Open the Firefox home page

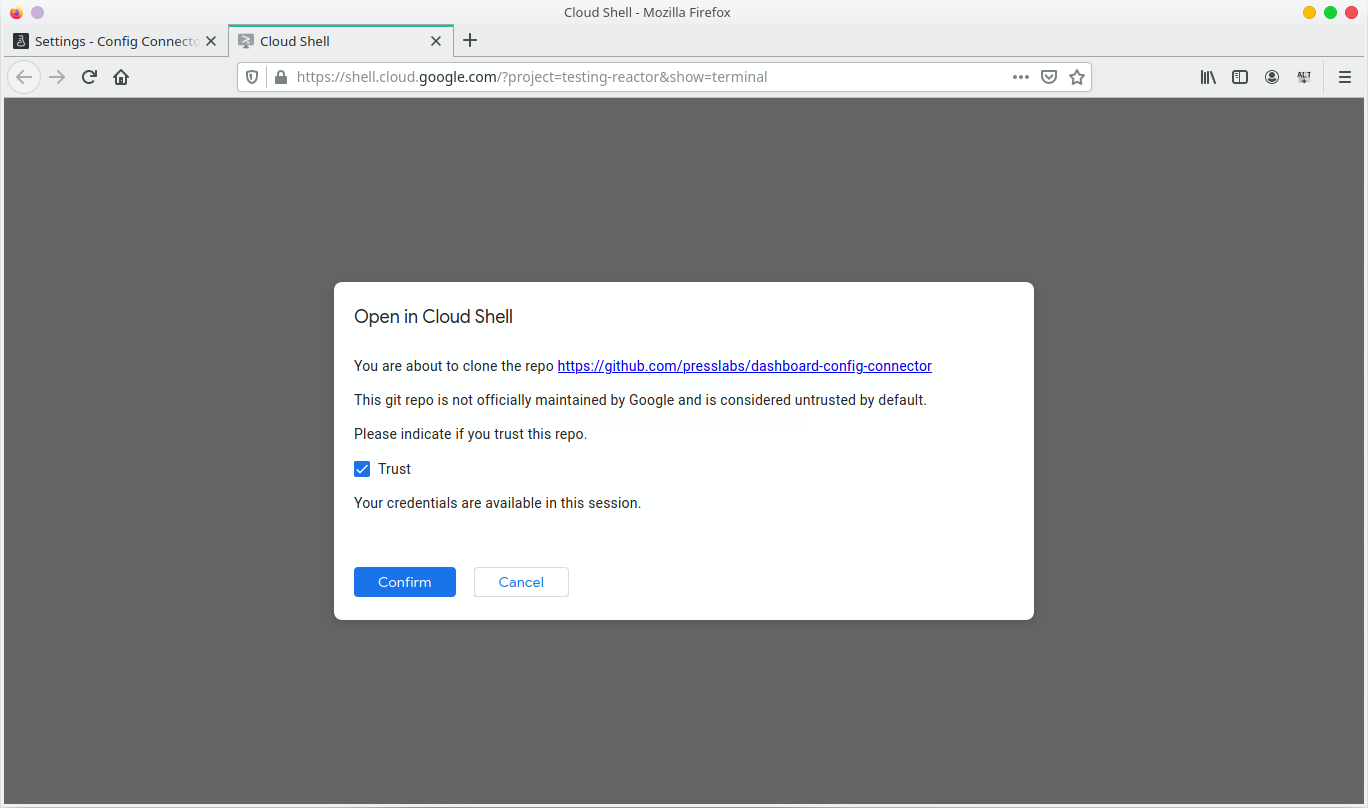click(x=121, y=77)
